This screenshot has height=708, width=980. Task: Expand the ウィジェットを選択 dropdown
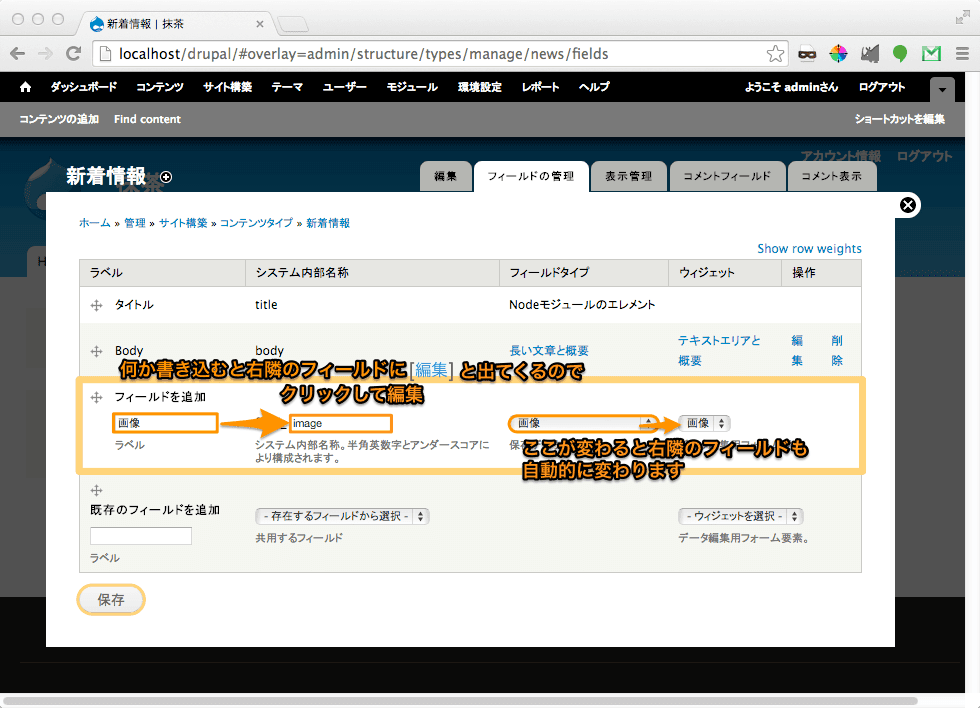(740, 516)
